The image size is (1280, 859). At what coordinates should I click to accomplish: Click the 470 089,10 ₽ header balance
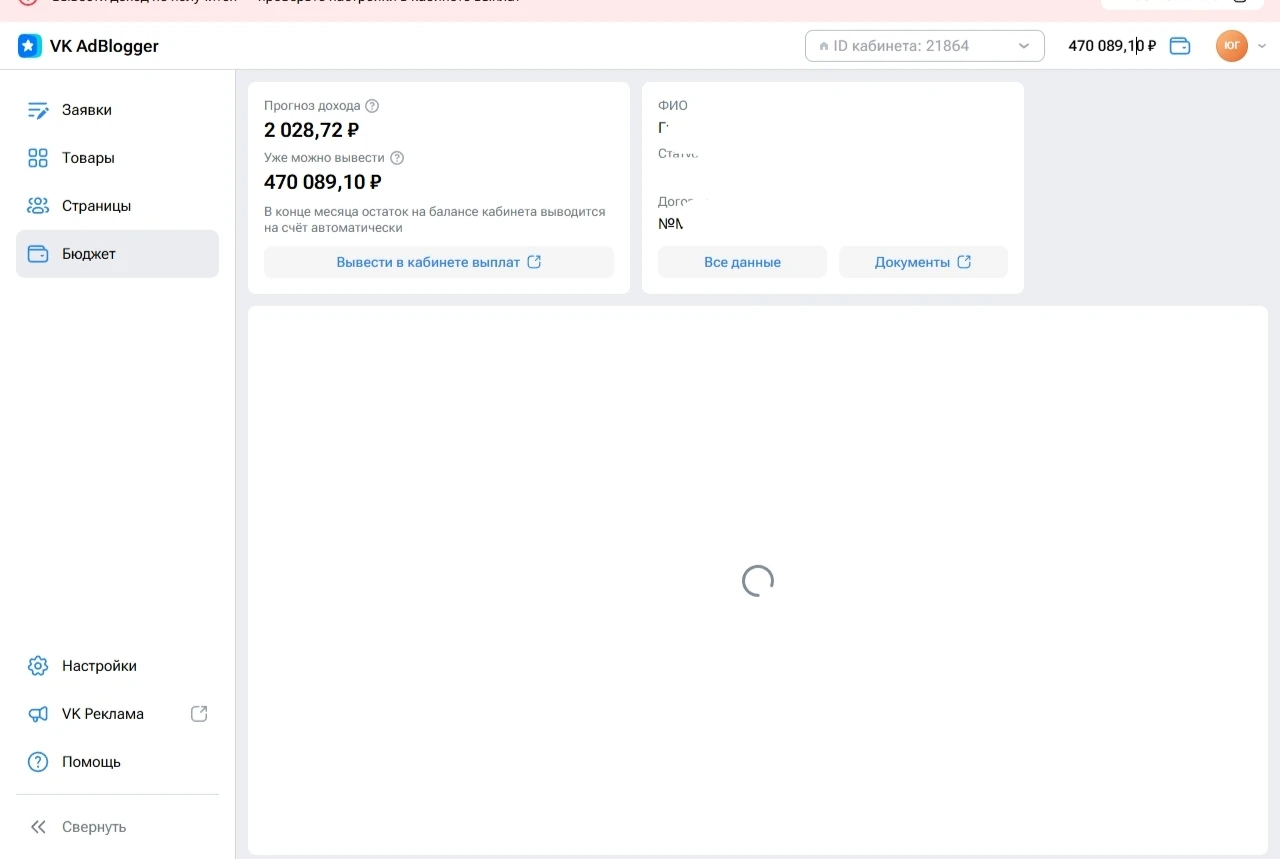tap(1112, 46)
